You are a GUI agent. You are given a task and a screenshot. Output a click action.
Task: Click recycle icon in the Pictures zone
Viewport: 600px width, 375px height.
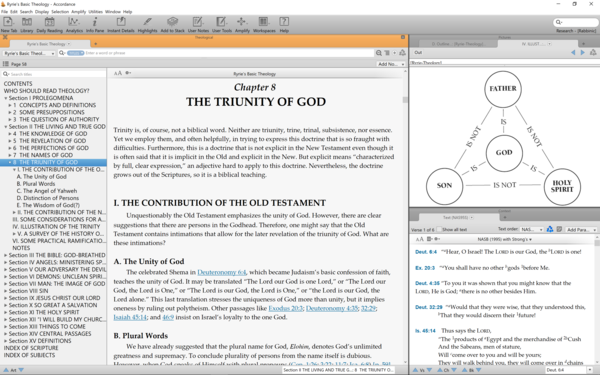593,52
